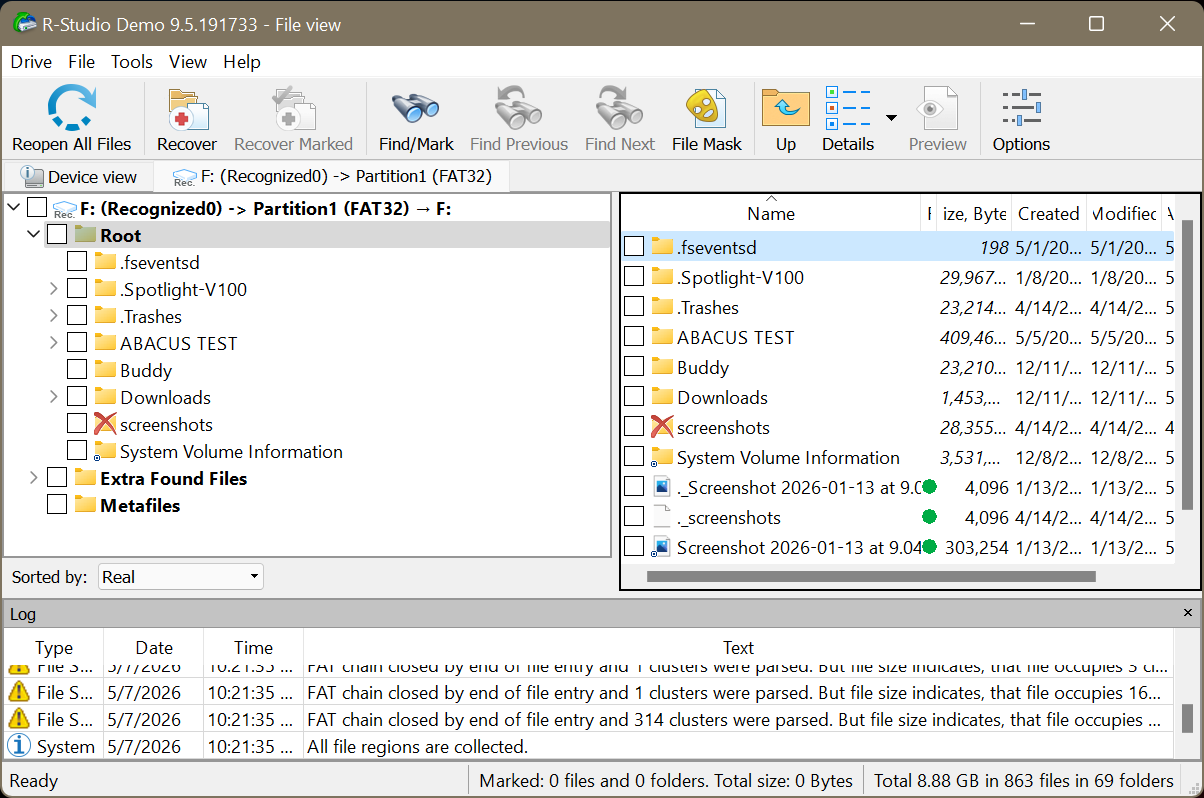1204x798 pixels.
Task: Expand the ABACUS TEST tree node
Action: click(54, 343)
